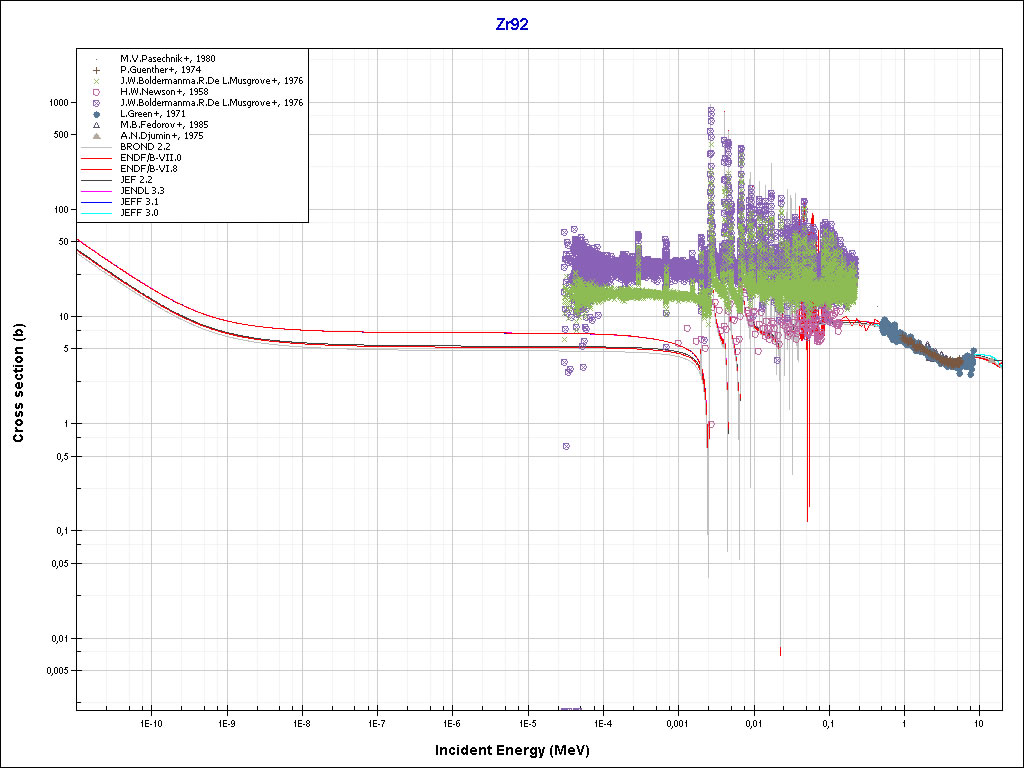Click the open triangle marker for M.B.Fedorov+
Screen dimensions: 1024x768
point(97,125)
